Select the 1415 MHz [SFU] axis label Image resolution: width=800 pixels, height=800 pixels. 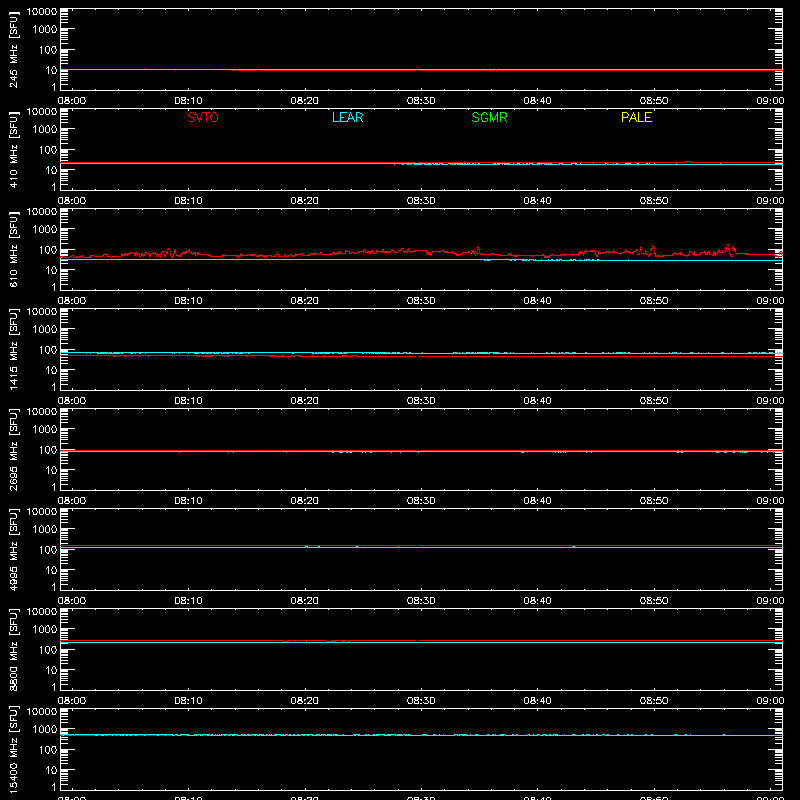13,349
